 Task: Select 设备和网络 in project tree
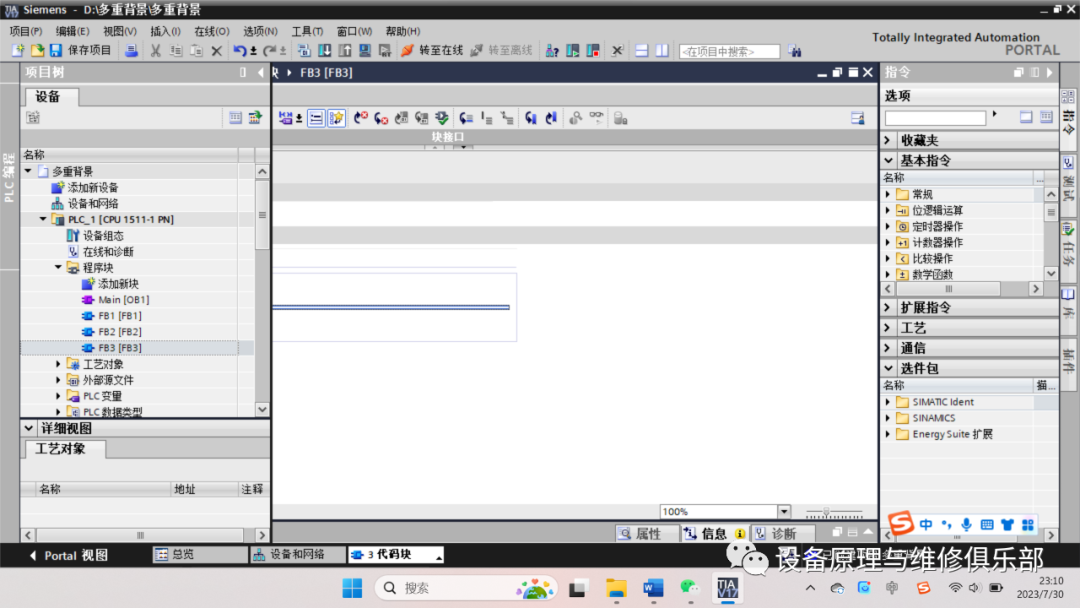(92, 203)
